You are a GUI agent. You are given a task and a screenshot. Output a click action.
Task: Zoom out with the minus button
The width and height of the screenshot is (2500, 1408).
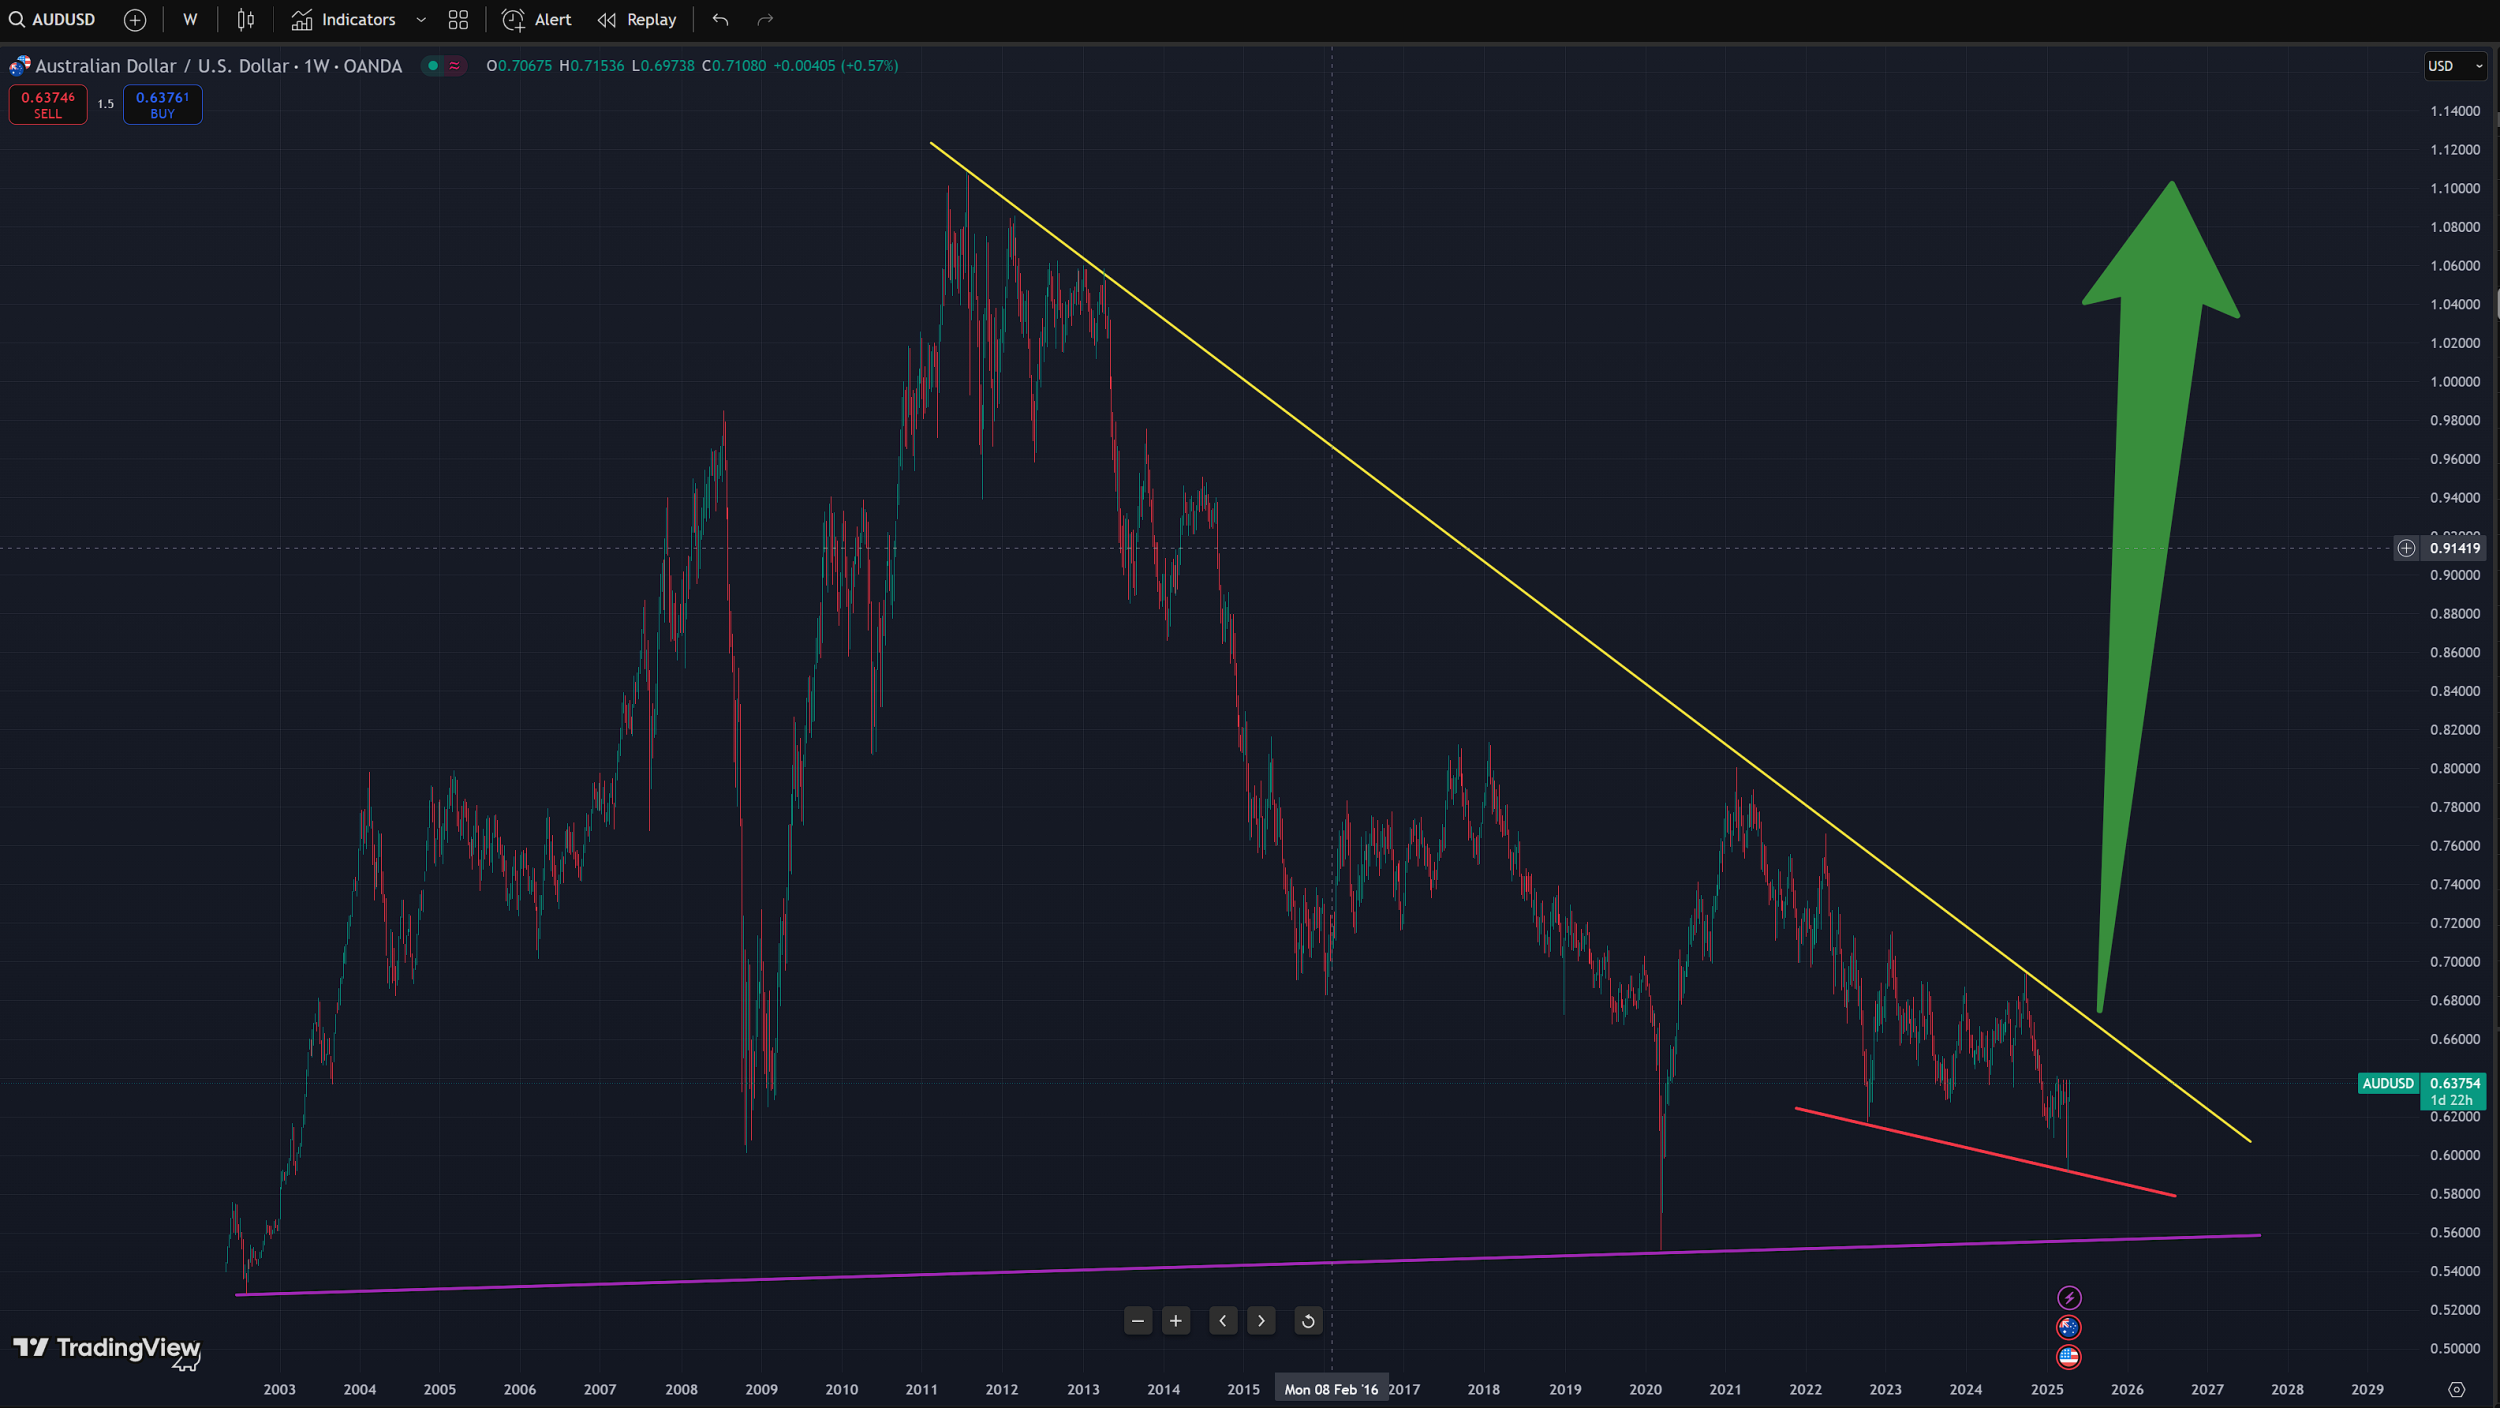pyautogui.click(x=1137, y=1321)
